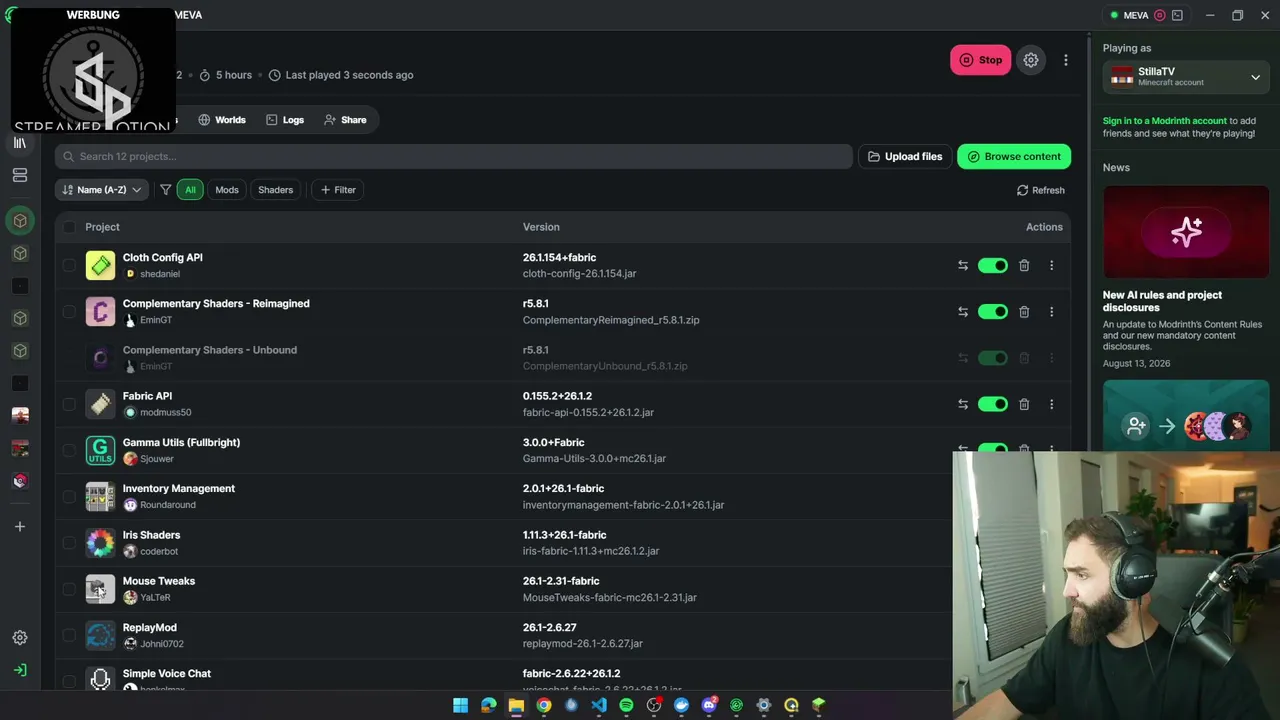Enable Complementary Shaders - Unbound toggle
This screenshot has height=720, width=1280.
[993, 358]
